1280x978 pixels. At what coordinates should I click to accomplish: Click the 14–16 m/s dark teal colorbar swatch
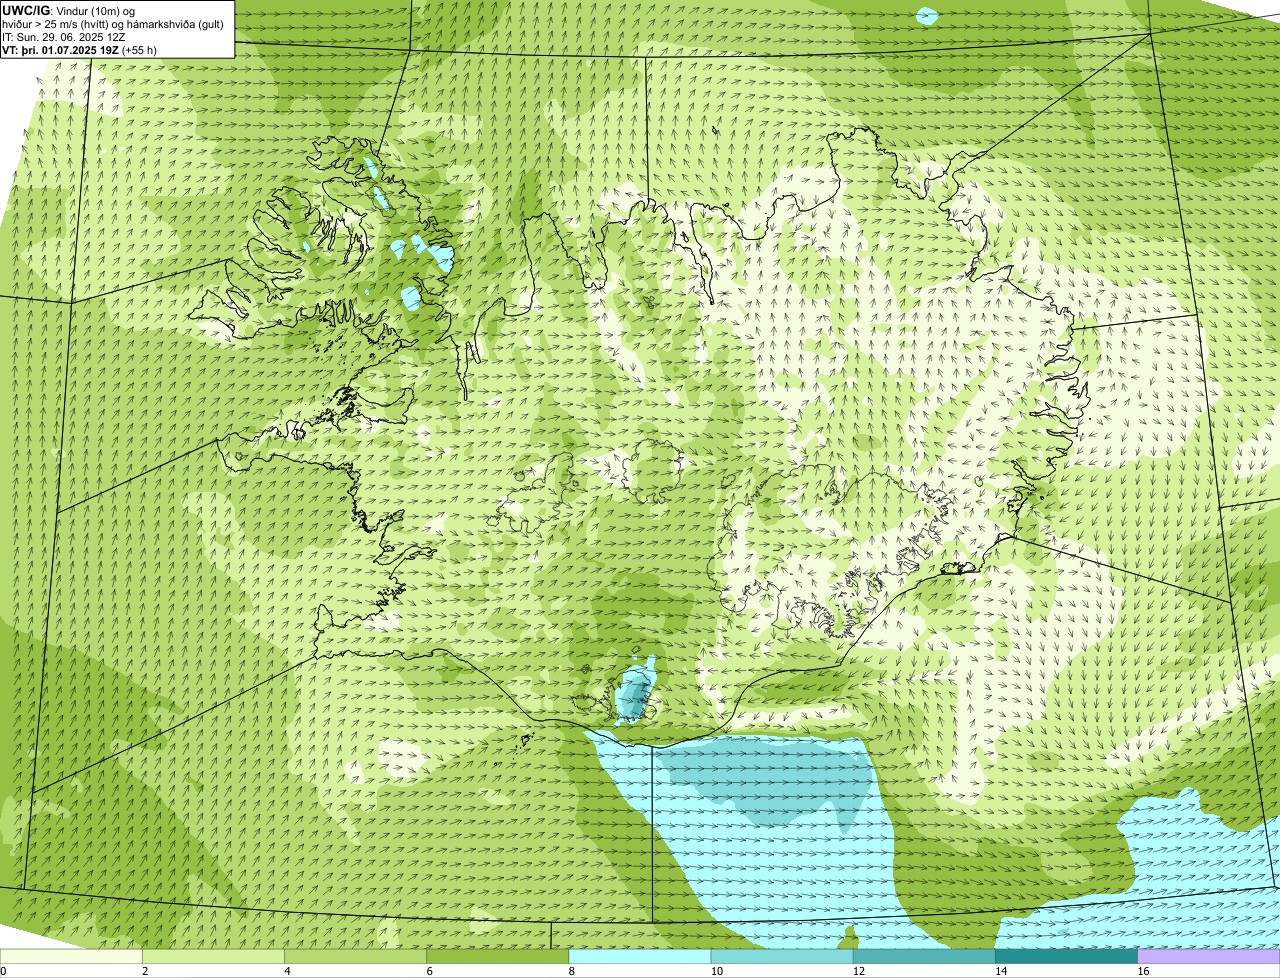pos(1066,956)
